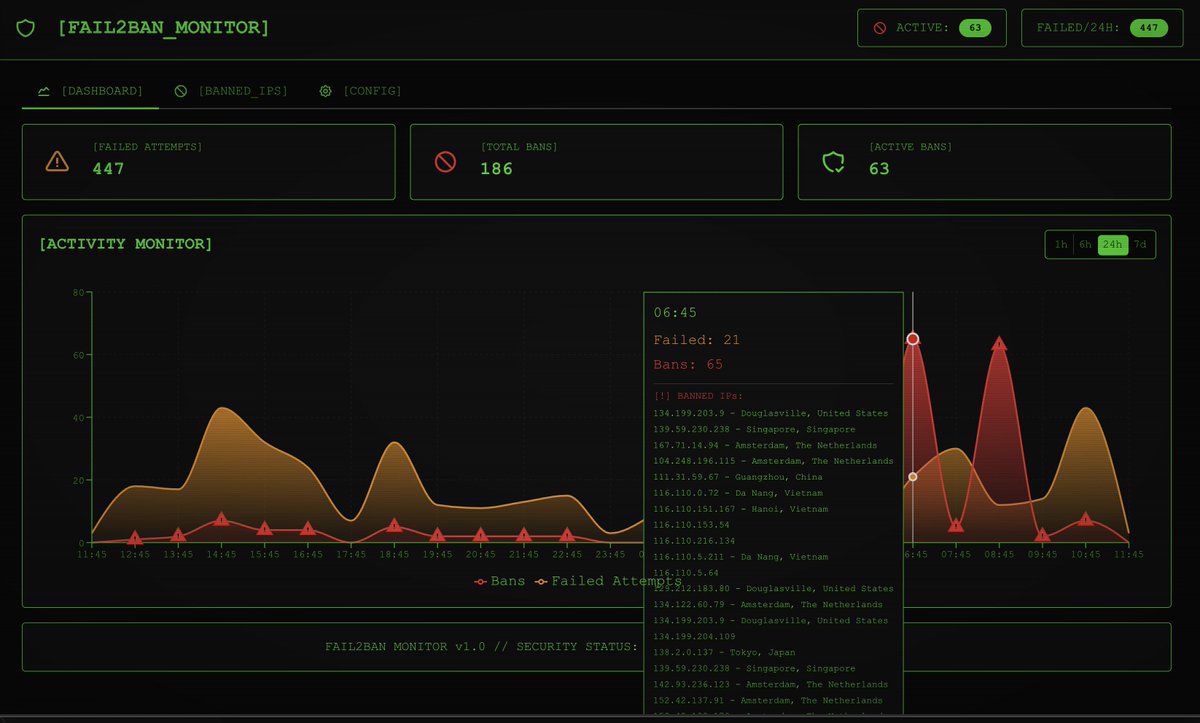The height and width of the screenshot is (723, 1200).
Task: Click 'Bans: 65' in the tooltip
Action: tap(688, 365)
